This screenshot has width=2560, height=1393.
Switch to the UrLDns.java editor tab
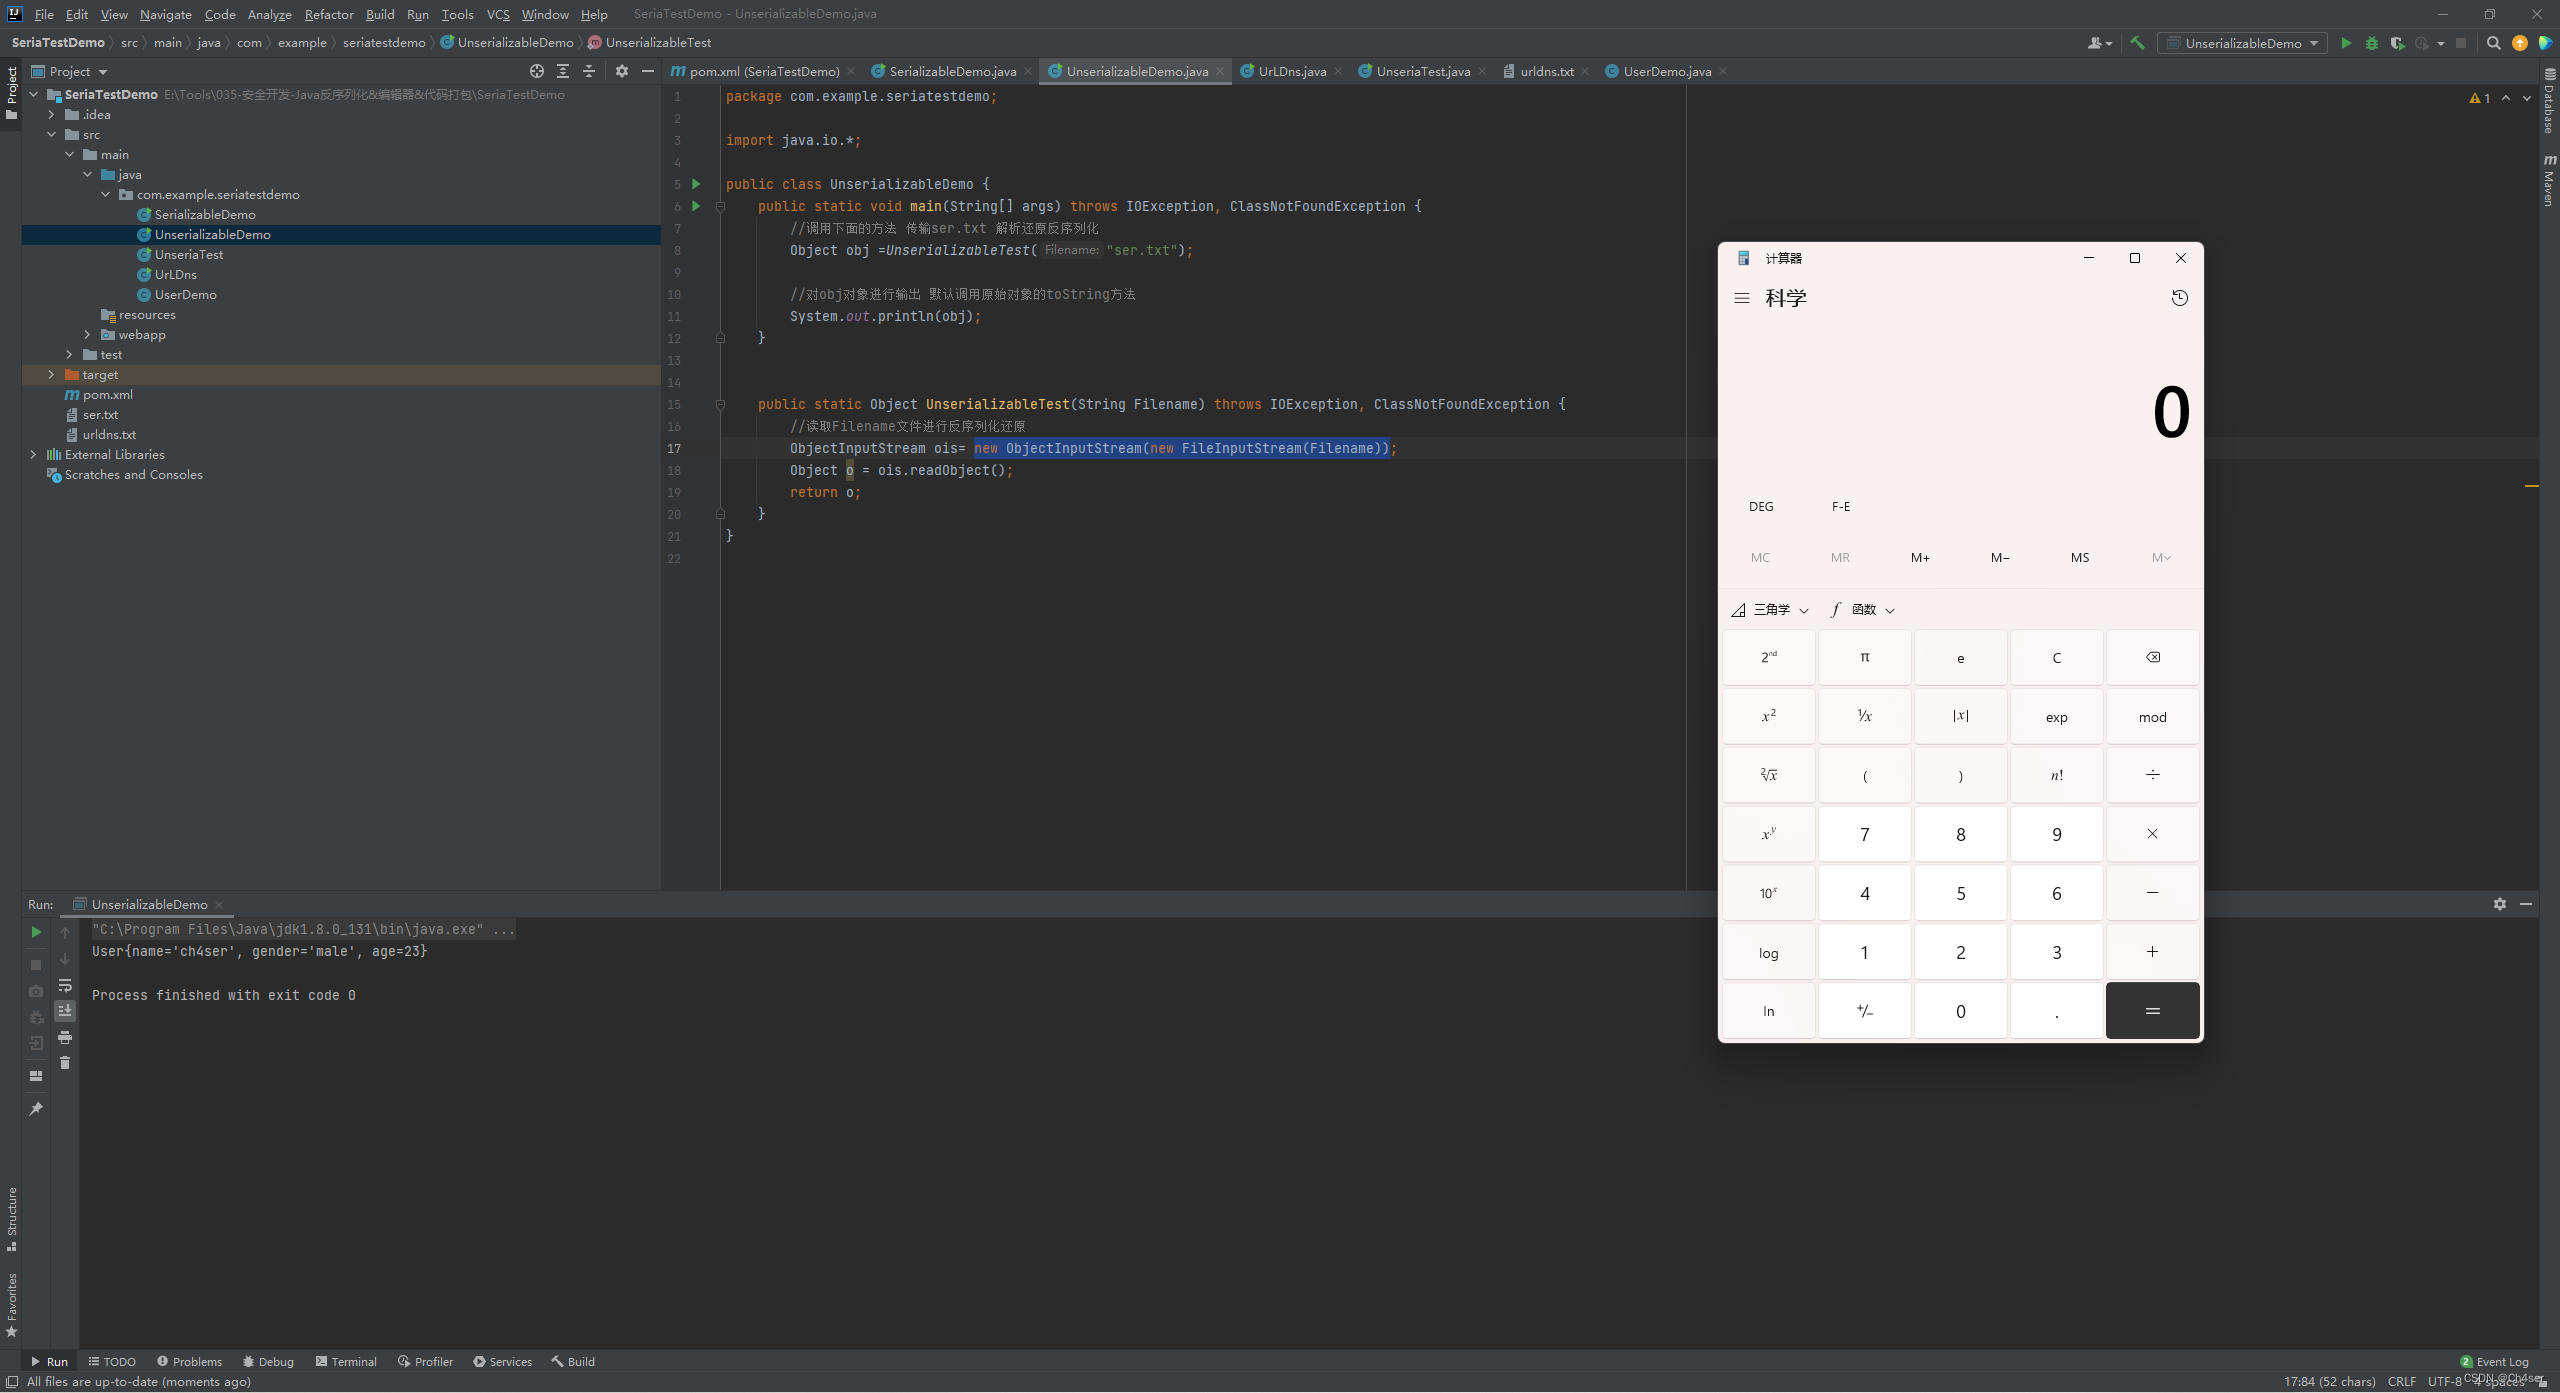point(1291,71)
